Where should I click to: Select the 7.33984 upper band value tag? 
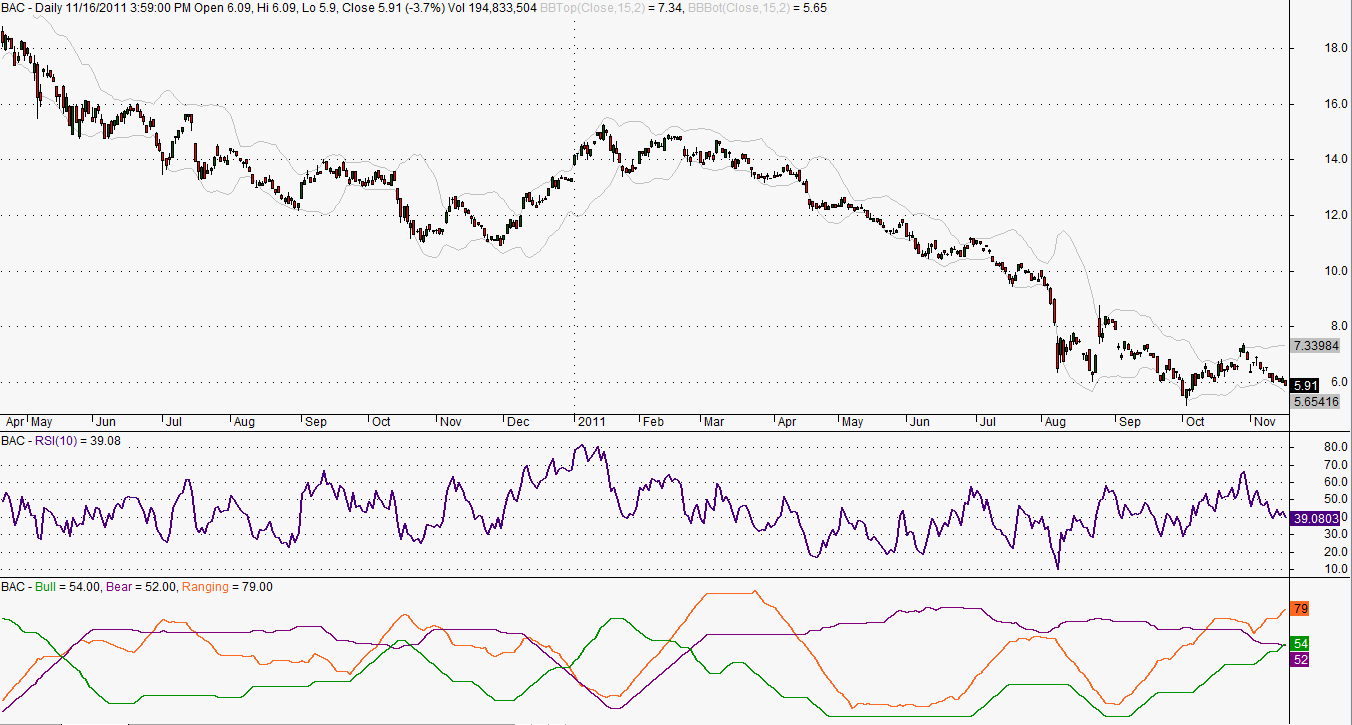(x=1316, y=346)
